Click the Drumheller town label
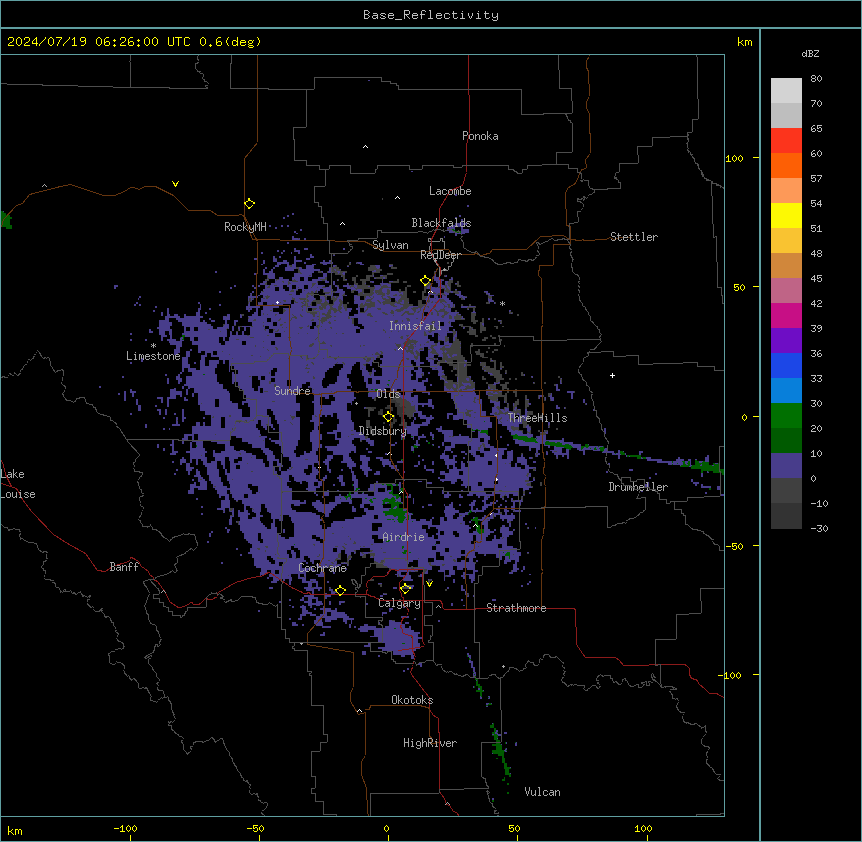This screenshot has width=862, height=842. (638, 487)
